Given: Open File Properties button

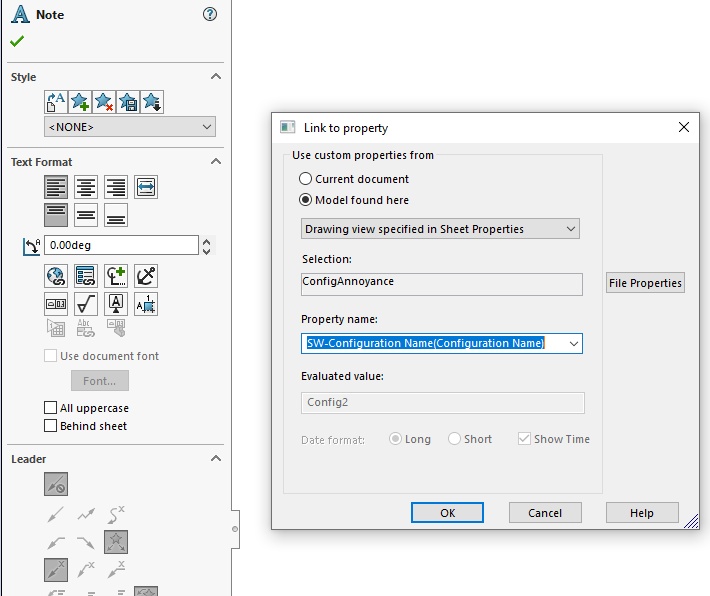Looking at the screenshot, I should pos(645,283).
